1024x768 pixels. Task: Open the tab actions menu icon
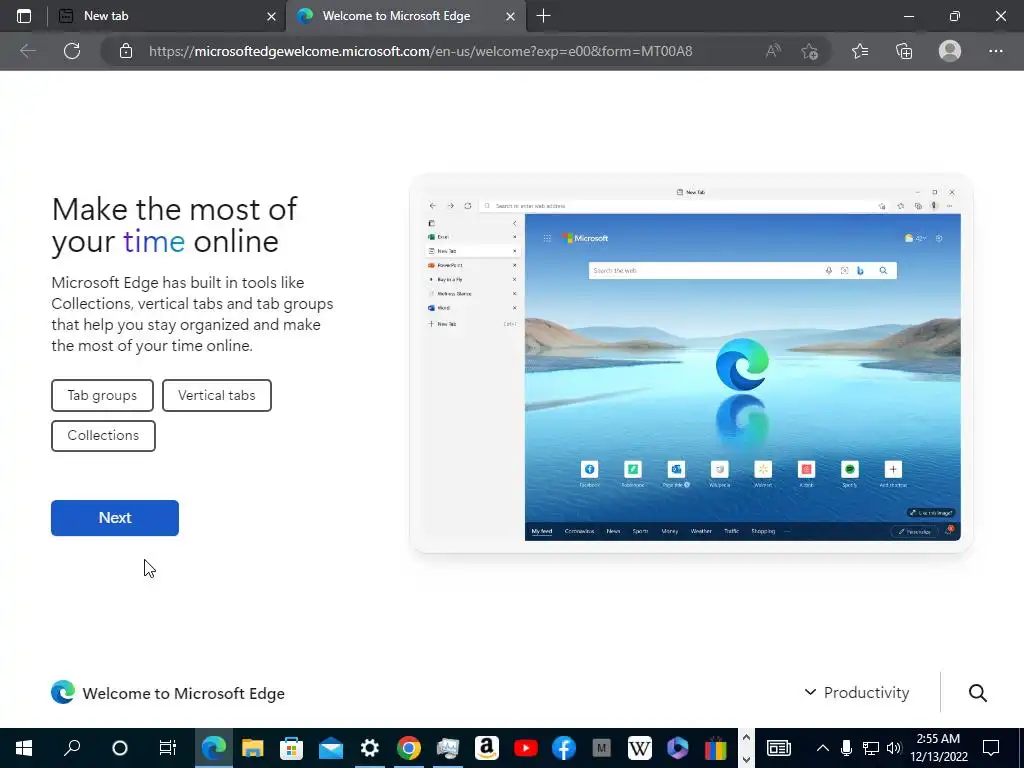click(x=24, y=16)
